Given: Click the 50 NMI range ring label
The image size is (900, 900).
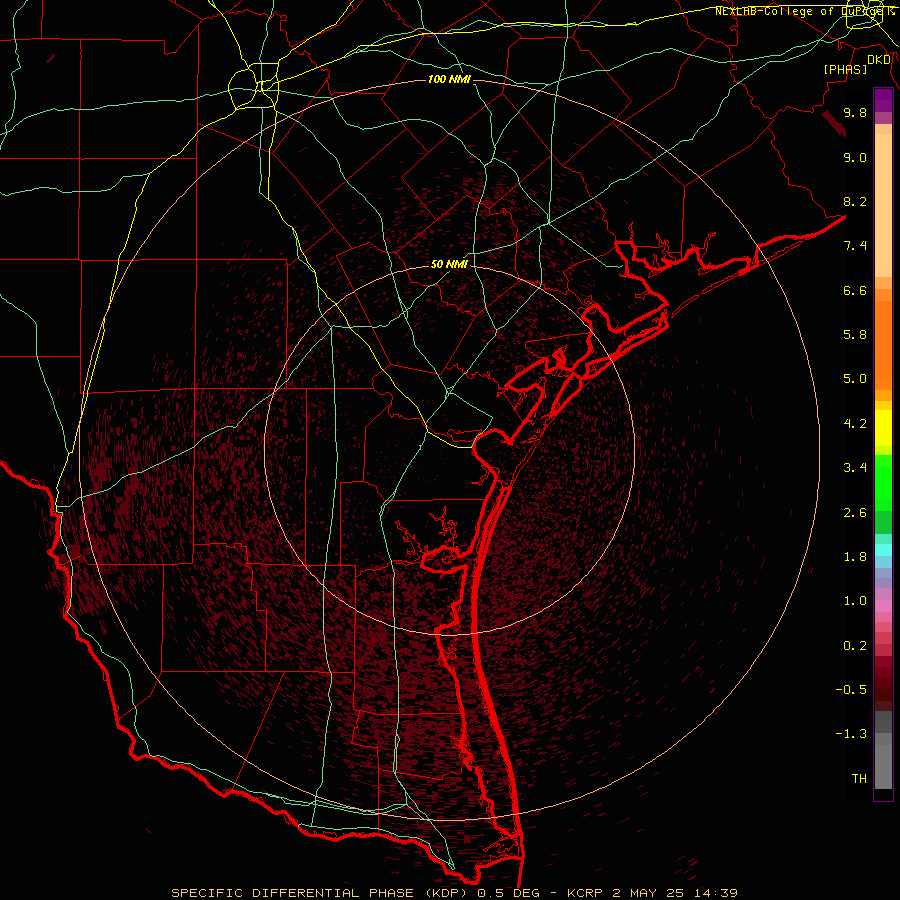Looking at the screenshot, I should (x=449, y=264).
